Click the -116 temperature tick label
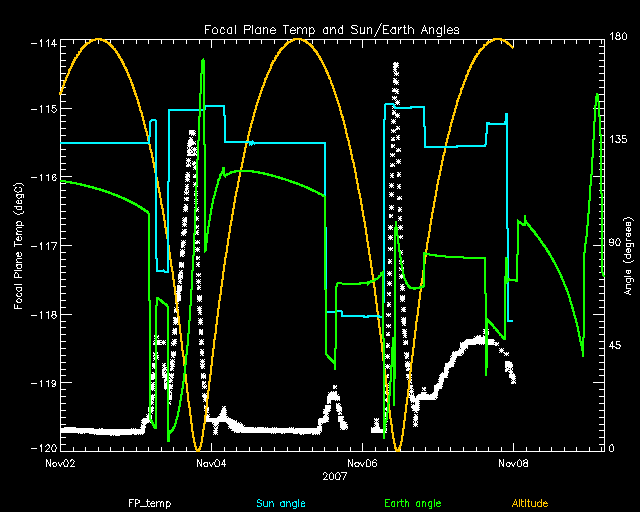 tap(43, 177)
